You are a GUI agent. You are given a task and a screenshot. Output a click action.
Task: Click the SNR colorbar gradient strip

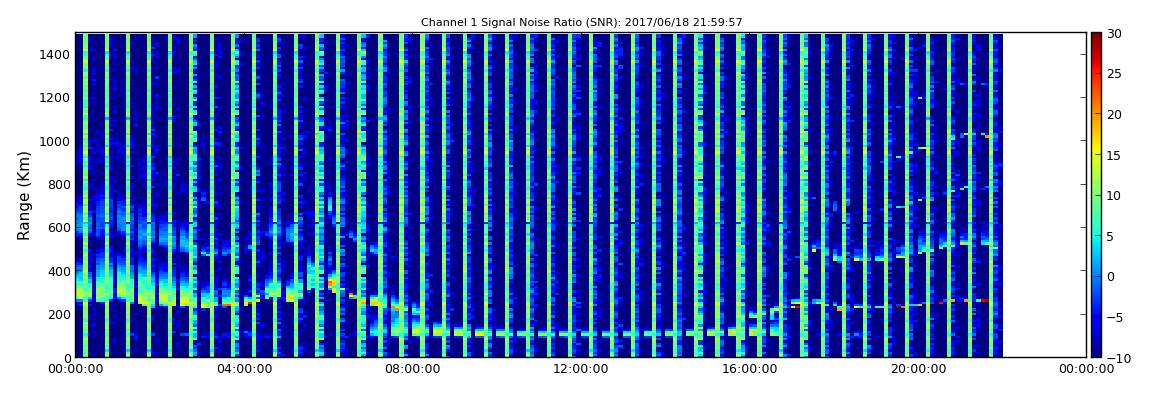coord(1096,195)
